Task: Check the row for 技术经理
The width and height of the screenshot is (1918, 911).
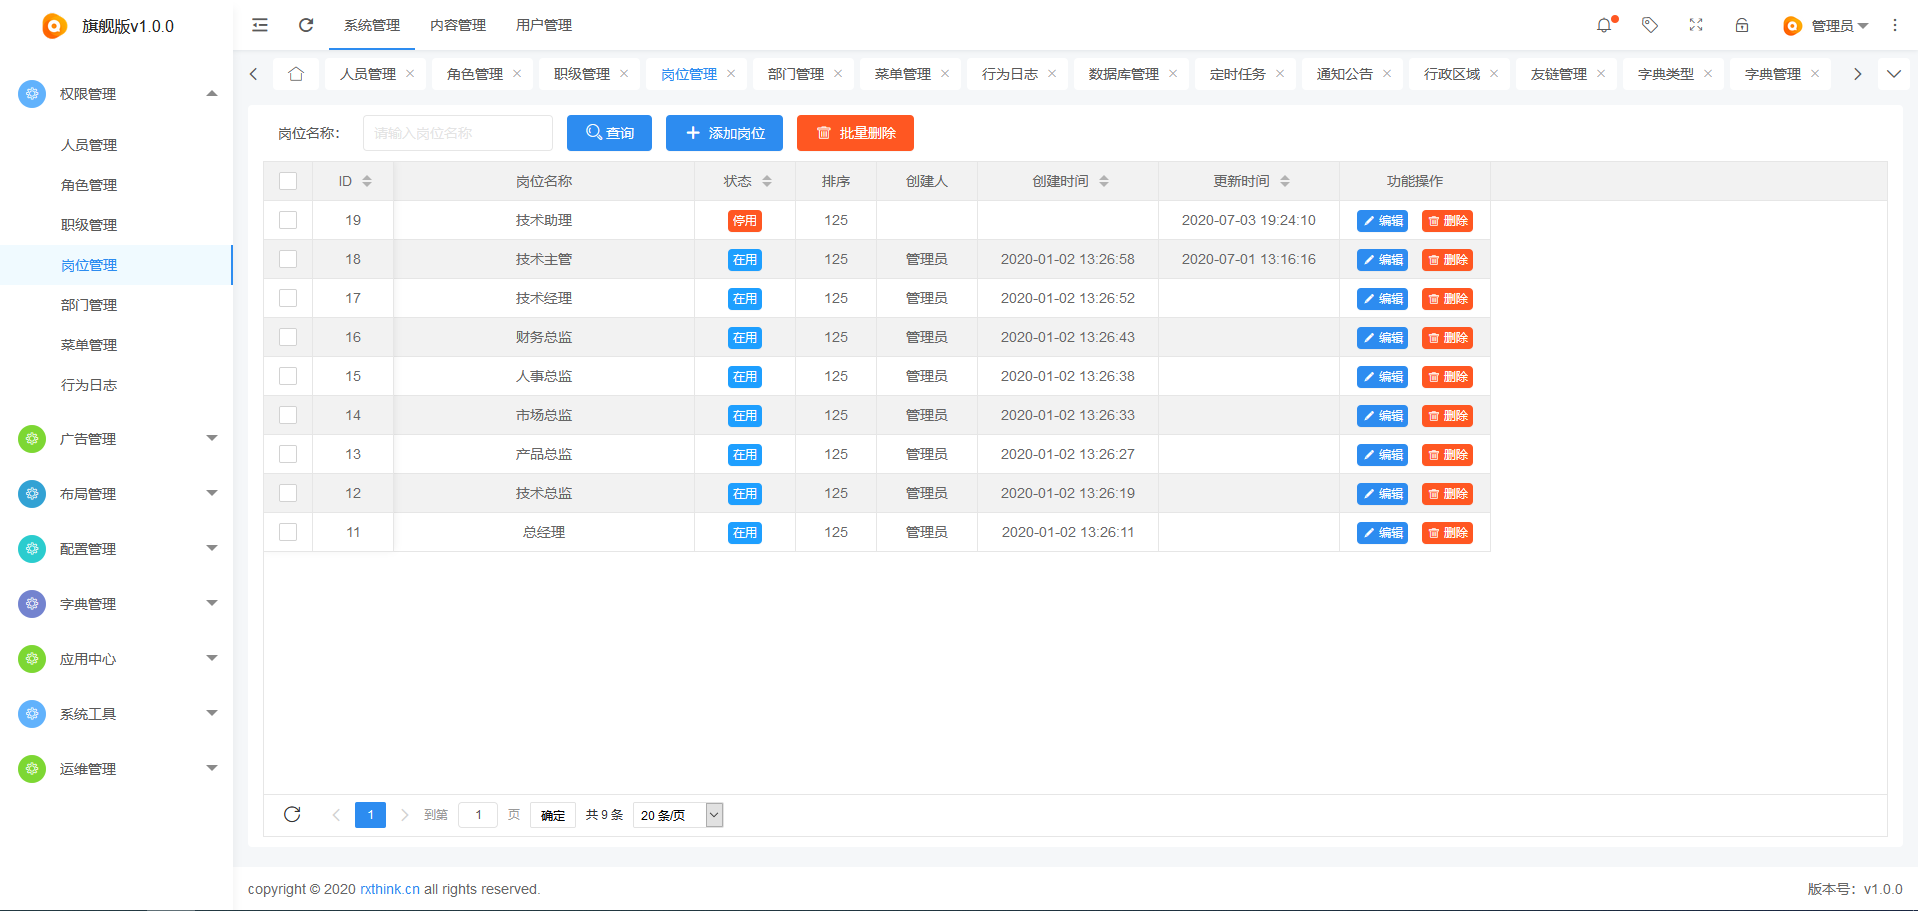Action: click(x=288, y=298)
